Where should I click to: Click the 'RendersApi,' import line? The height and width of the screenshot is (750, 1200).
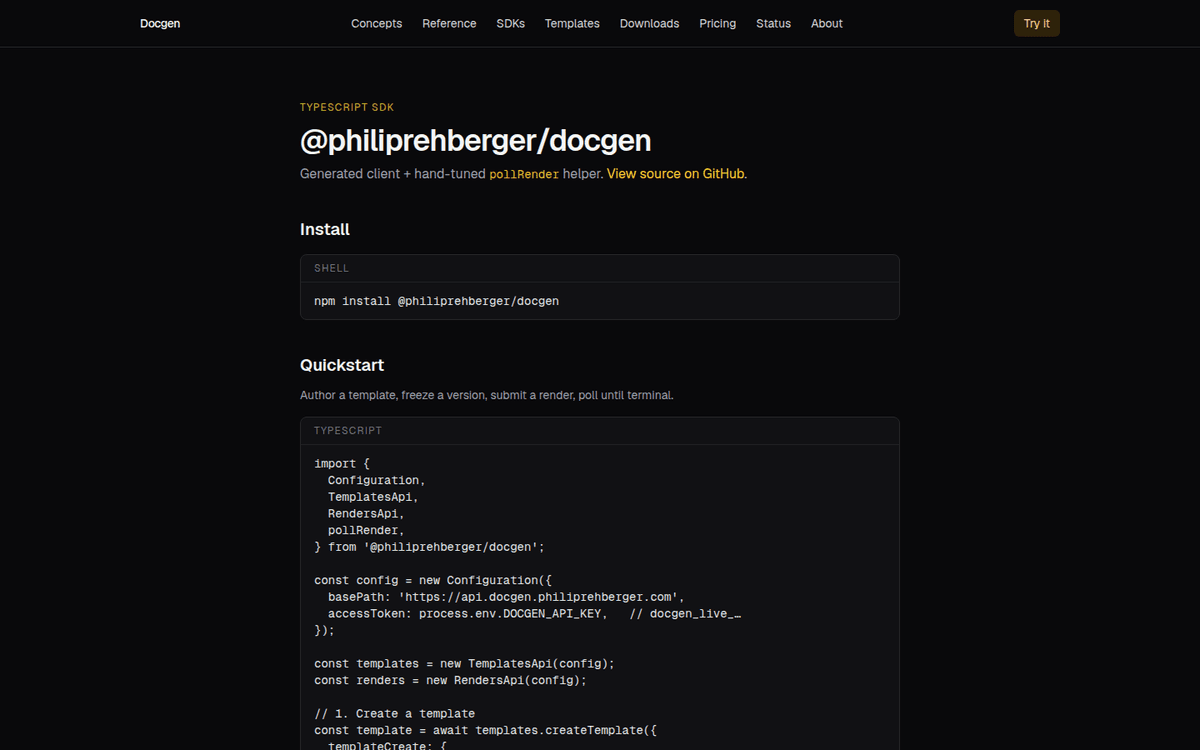coord(366,514)
